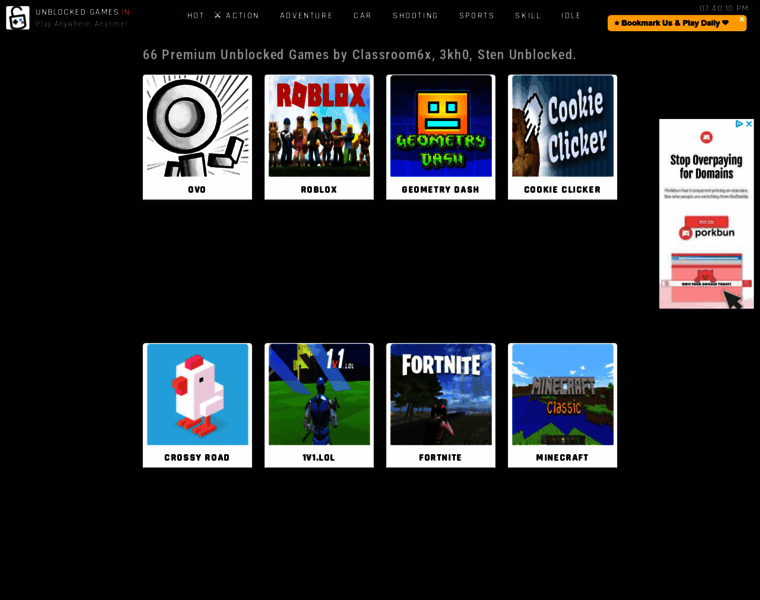Click the FORTNITE title label

pos(440,458)
